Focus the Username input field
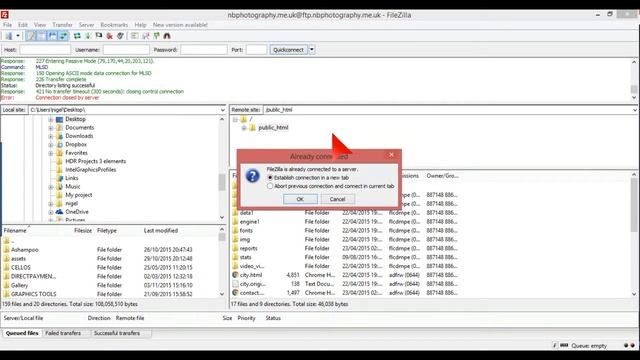The height and width of the screenshot is (360, 640). click(126, 50)
